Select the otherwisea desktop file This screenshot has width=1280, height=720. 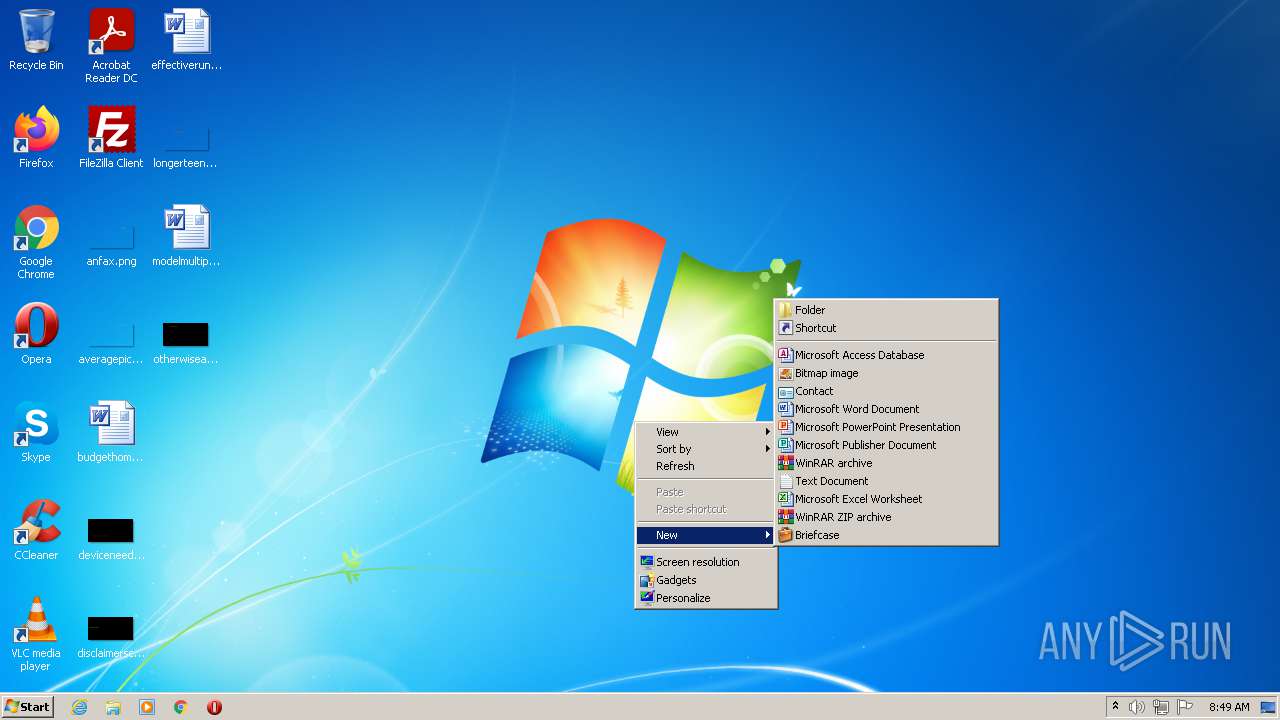187,344
